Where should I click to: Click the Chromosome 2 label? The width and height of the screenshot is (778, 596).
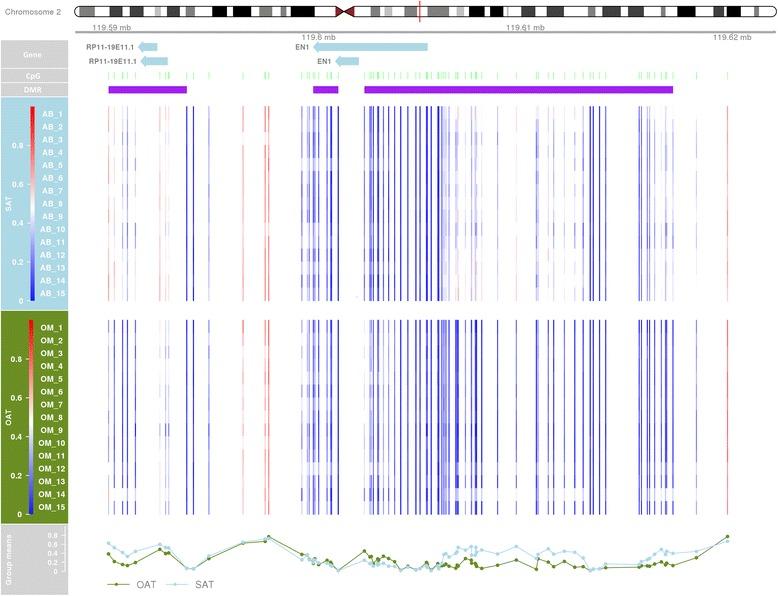click(x=33, y=12)
